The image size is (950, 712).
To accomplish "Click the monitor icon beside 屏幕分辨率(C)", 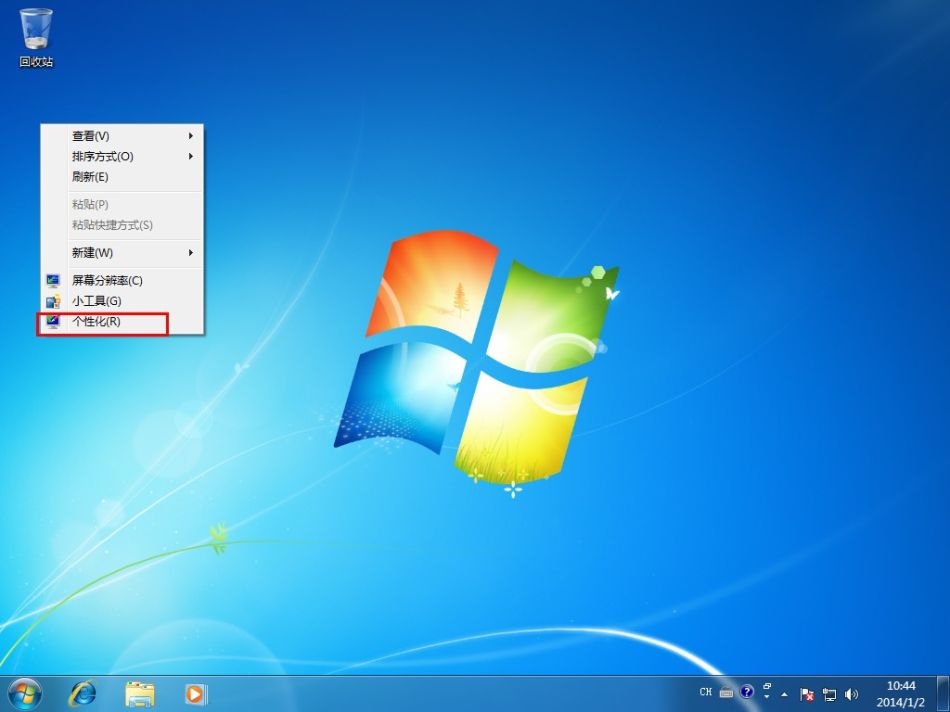I will [53, 281].
